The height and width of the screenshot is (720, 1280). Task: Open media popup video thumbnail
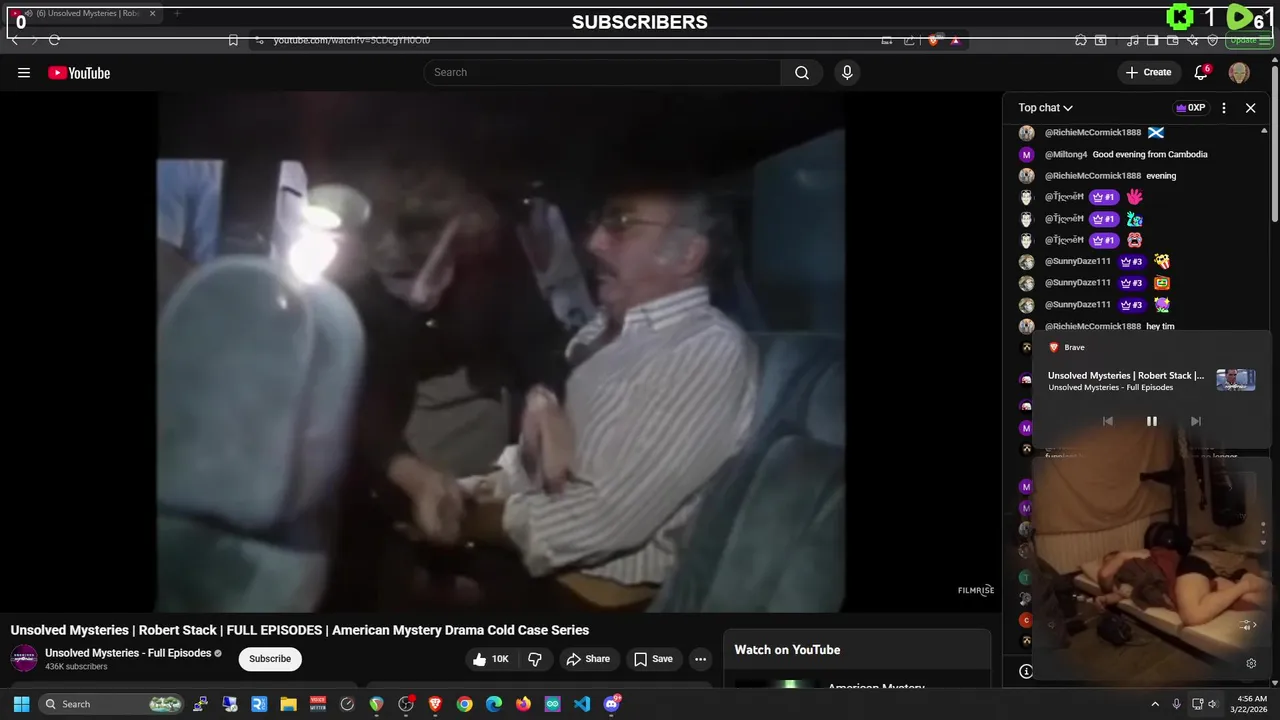(x=1235, y=380)
